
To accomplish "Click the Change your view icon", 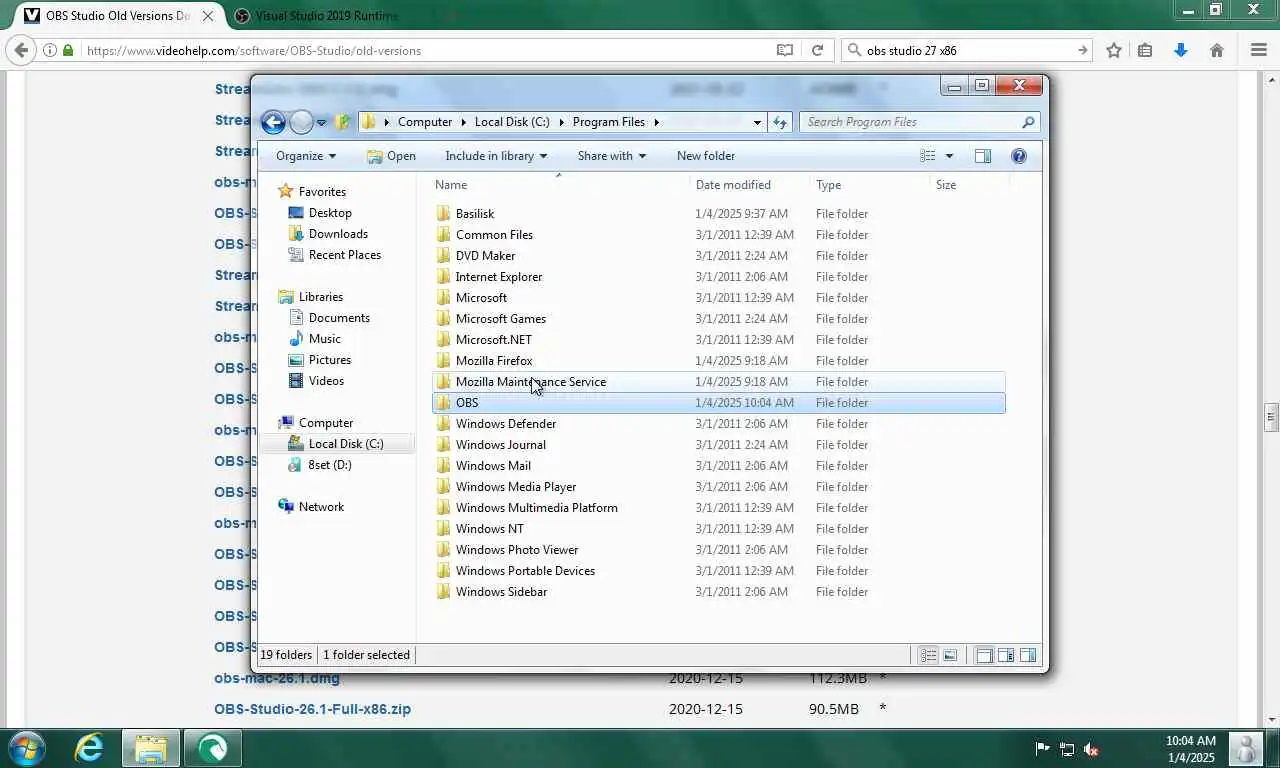I will click(x=928, y=156).
